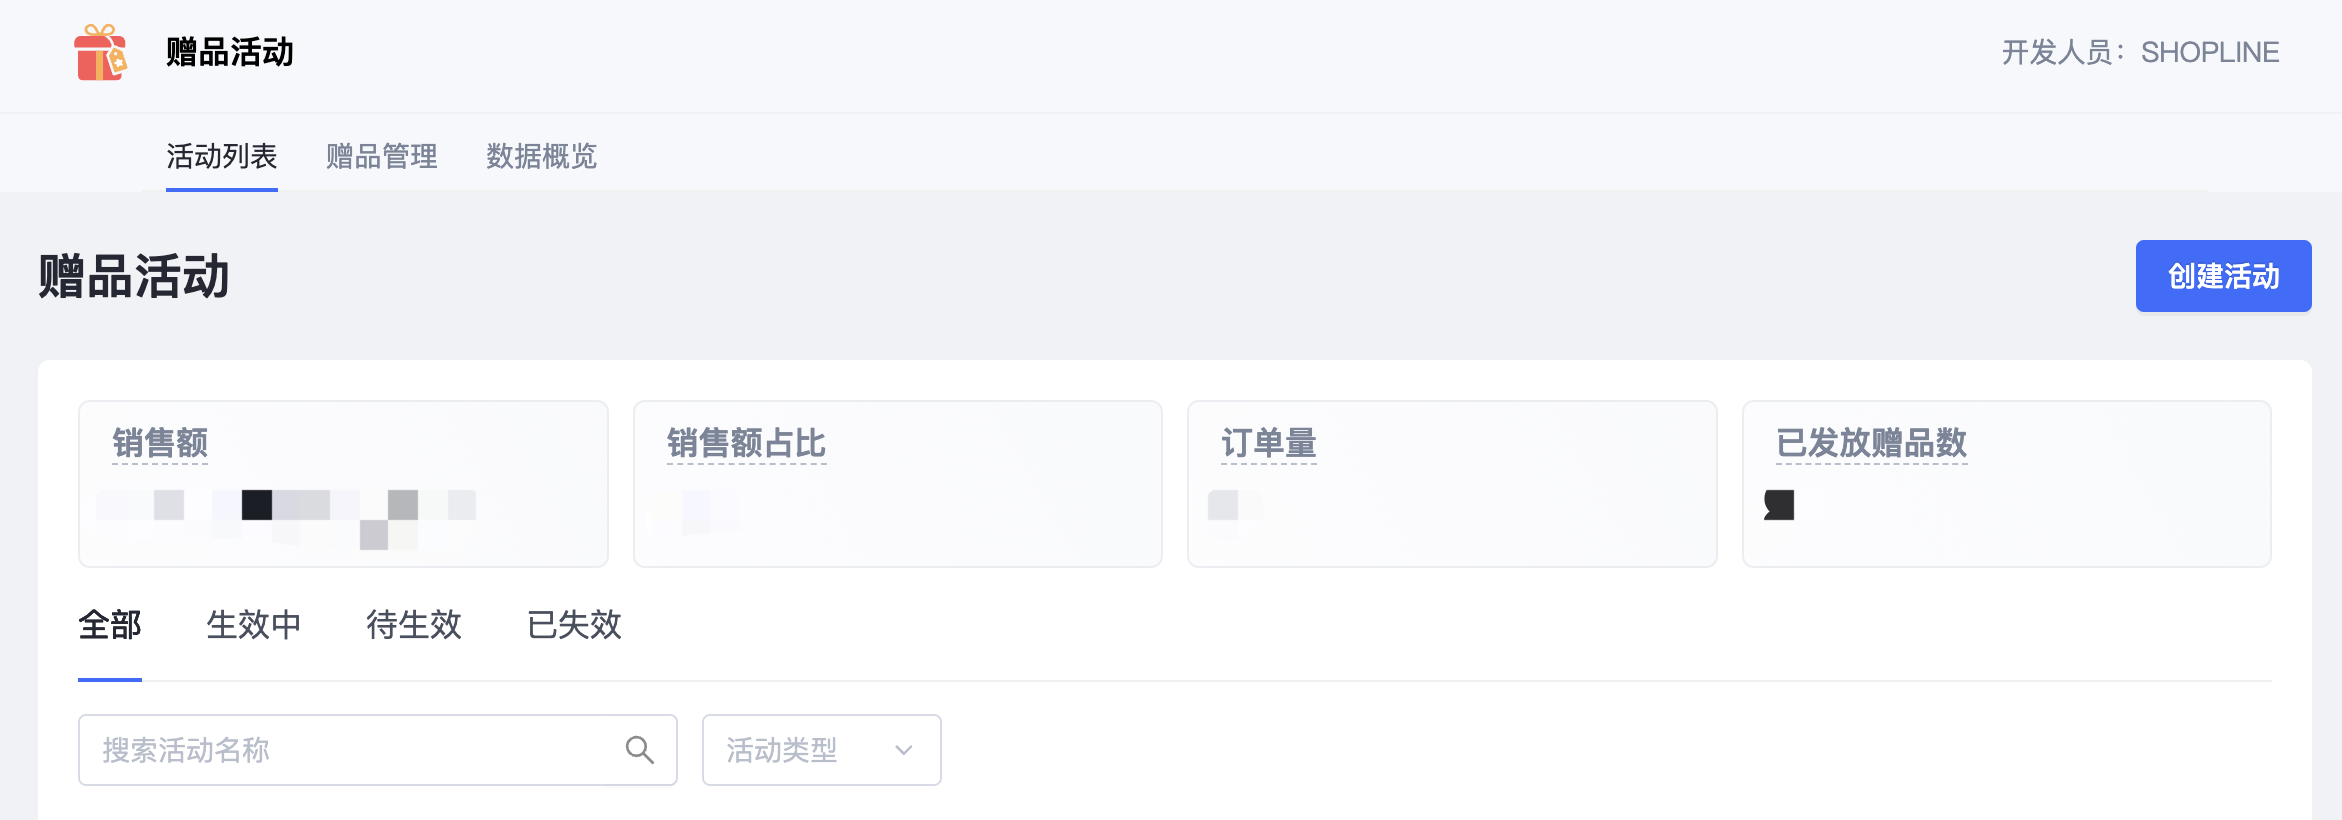
Task: Click the 赠品活动 app title in header
Action: [230, 52]
